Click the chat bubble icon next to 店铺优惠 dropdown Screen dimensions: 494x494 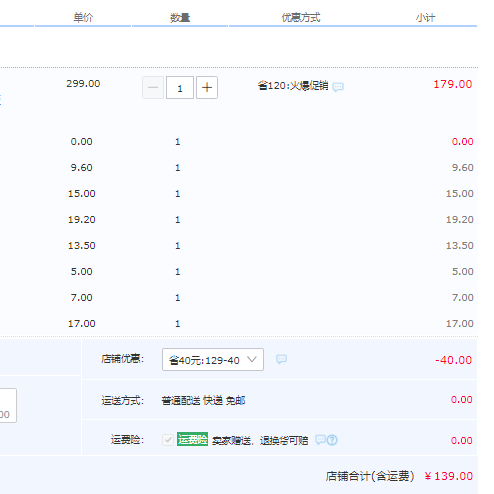coord(281,359)
